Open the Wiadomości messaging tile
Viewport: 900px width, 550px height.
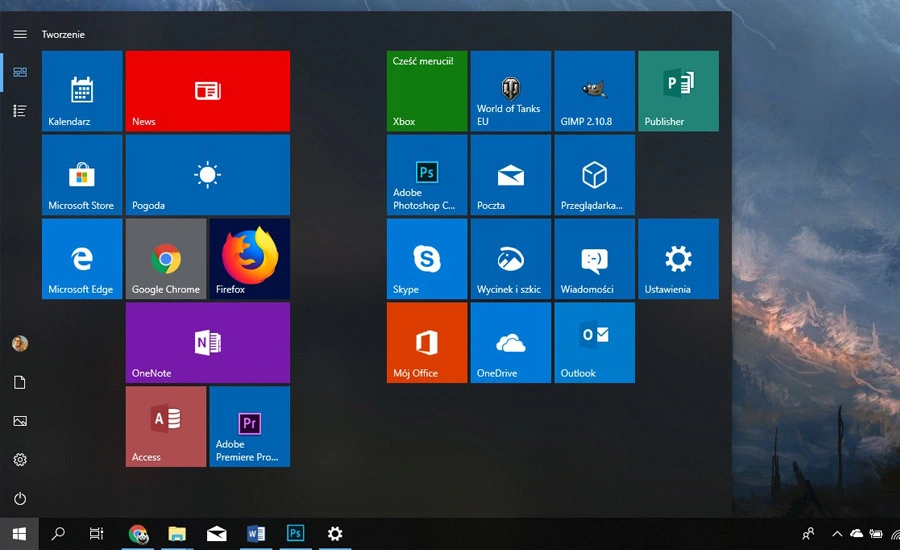tap(595, 259)
